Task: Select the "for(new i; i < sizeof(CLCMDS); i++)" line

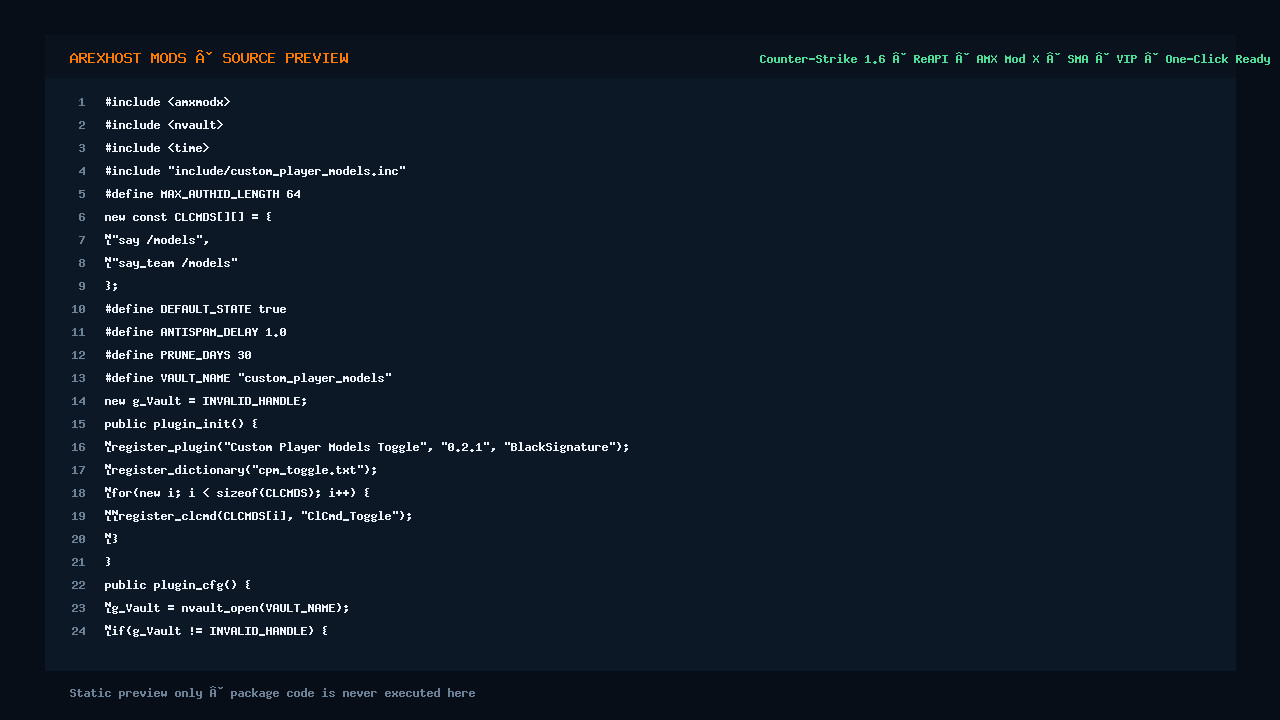Action: pos(237,493)
